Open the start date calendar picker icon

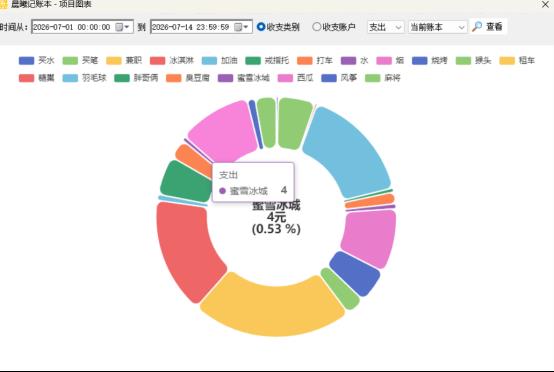(x=120, y=27)
